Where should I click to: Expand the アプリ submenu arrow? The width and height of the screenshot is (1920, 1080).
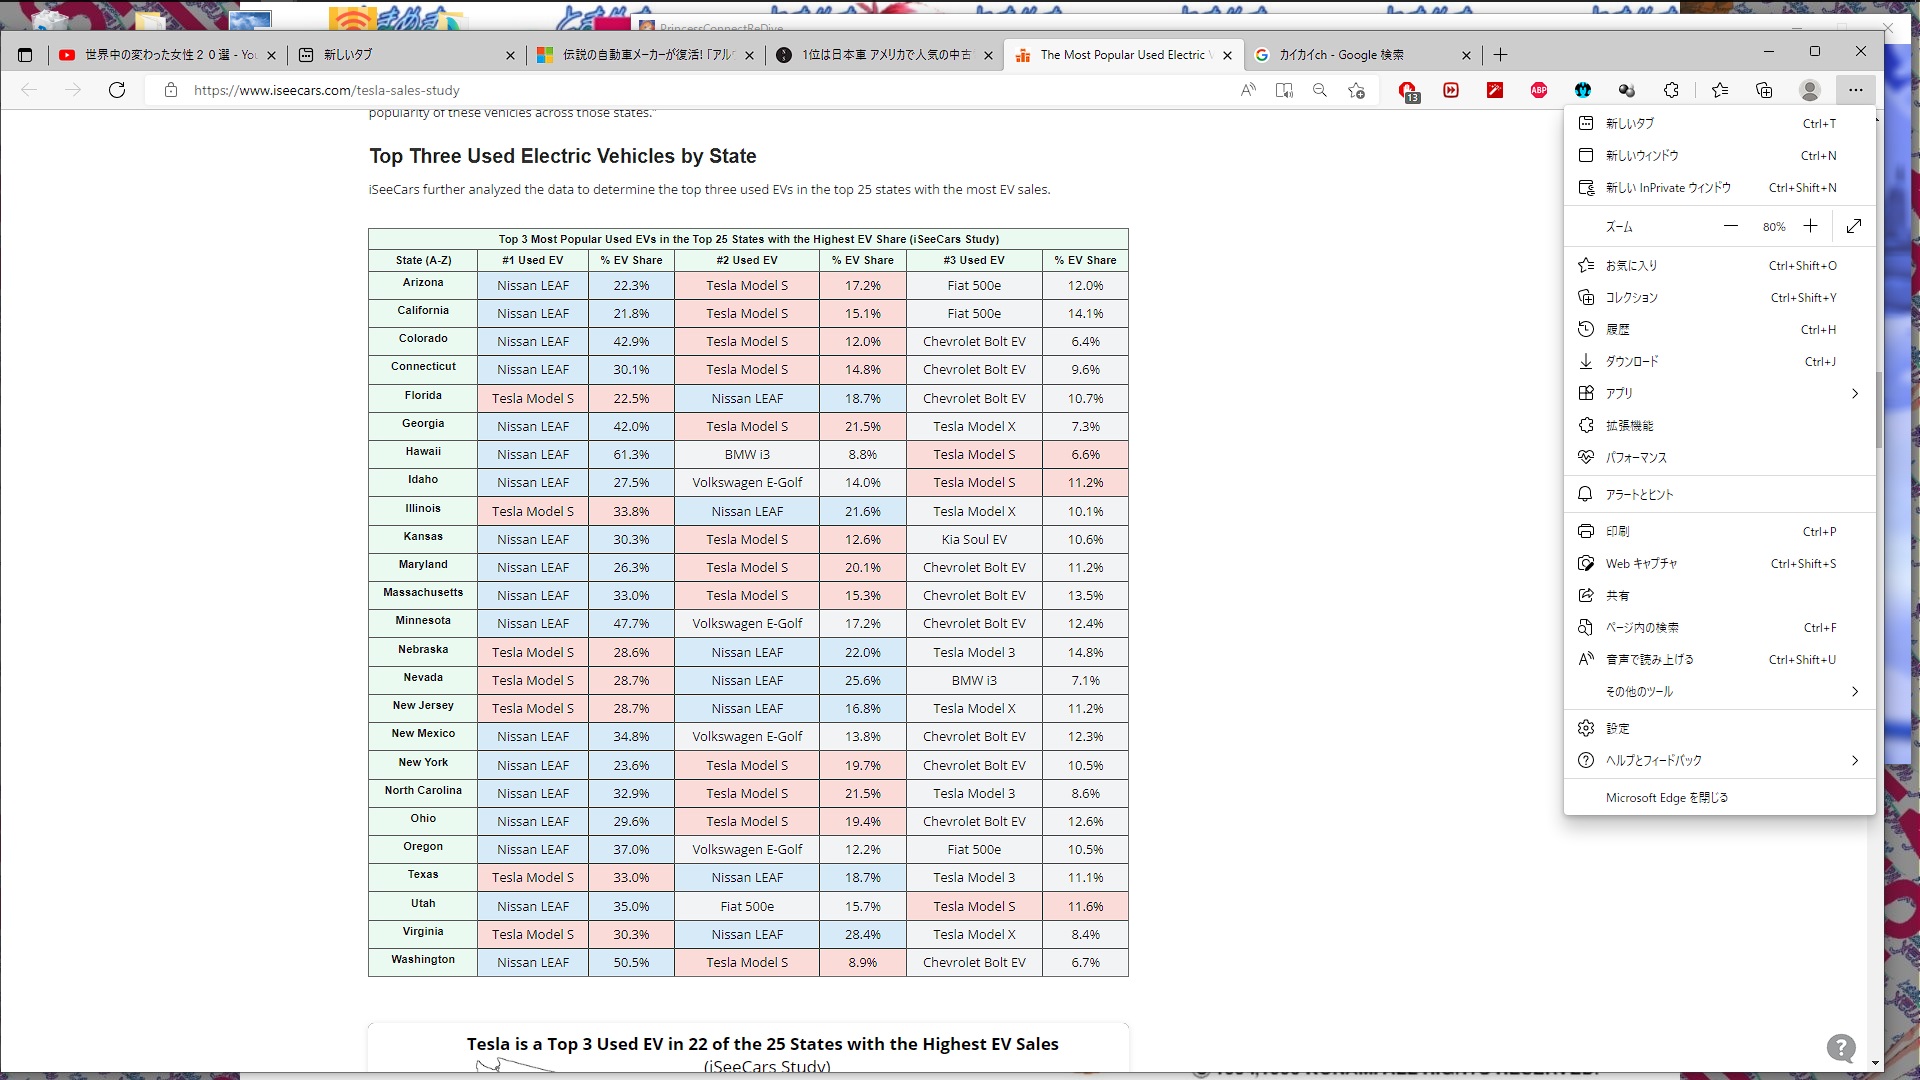tap(1854, 393)
